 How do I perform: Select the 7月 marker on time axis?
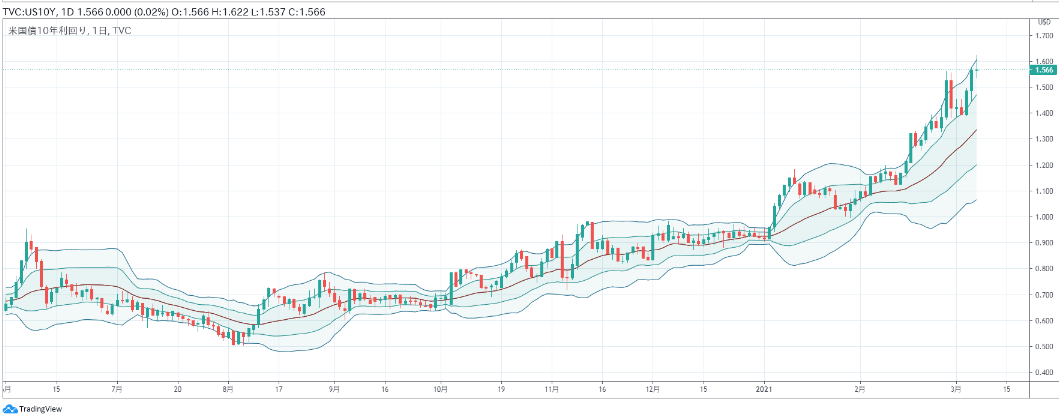coord(117,387)
